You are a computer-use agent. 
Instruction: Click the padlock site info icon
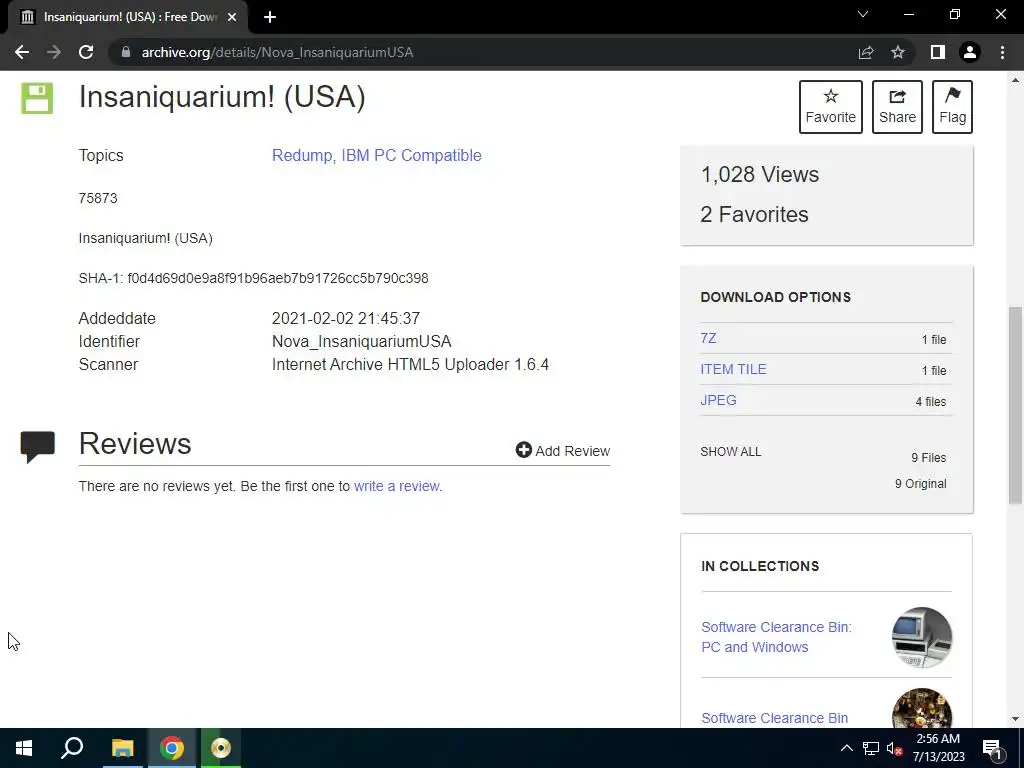point(125,52)
